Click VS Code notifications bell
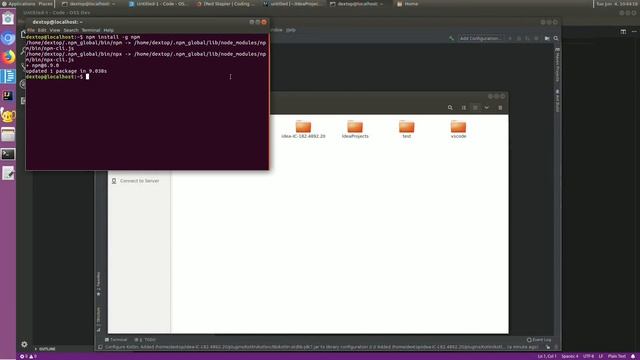Viewport: 640px width, 360px height. point(633,356)
